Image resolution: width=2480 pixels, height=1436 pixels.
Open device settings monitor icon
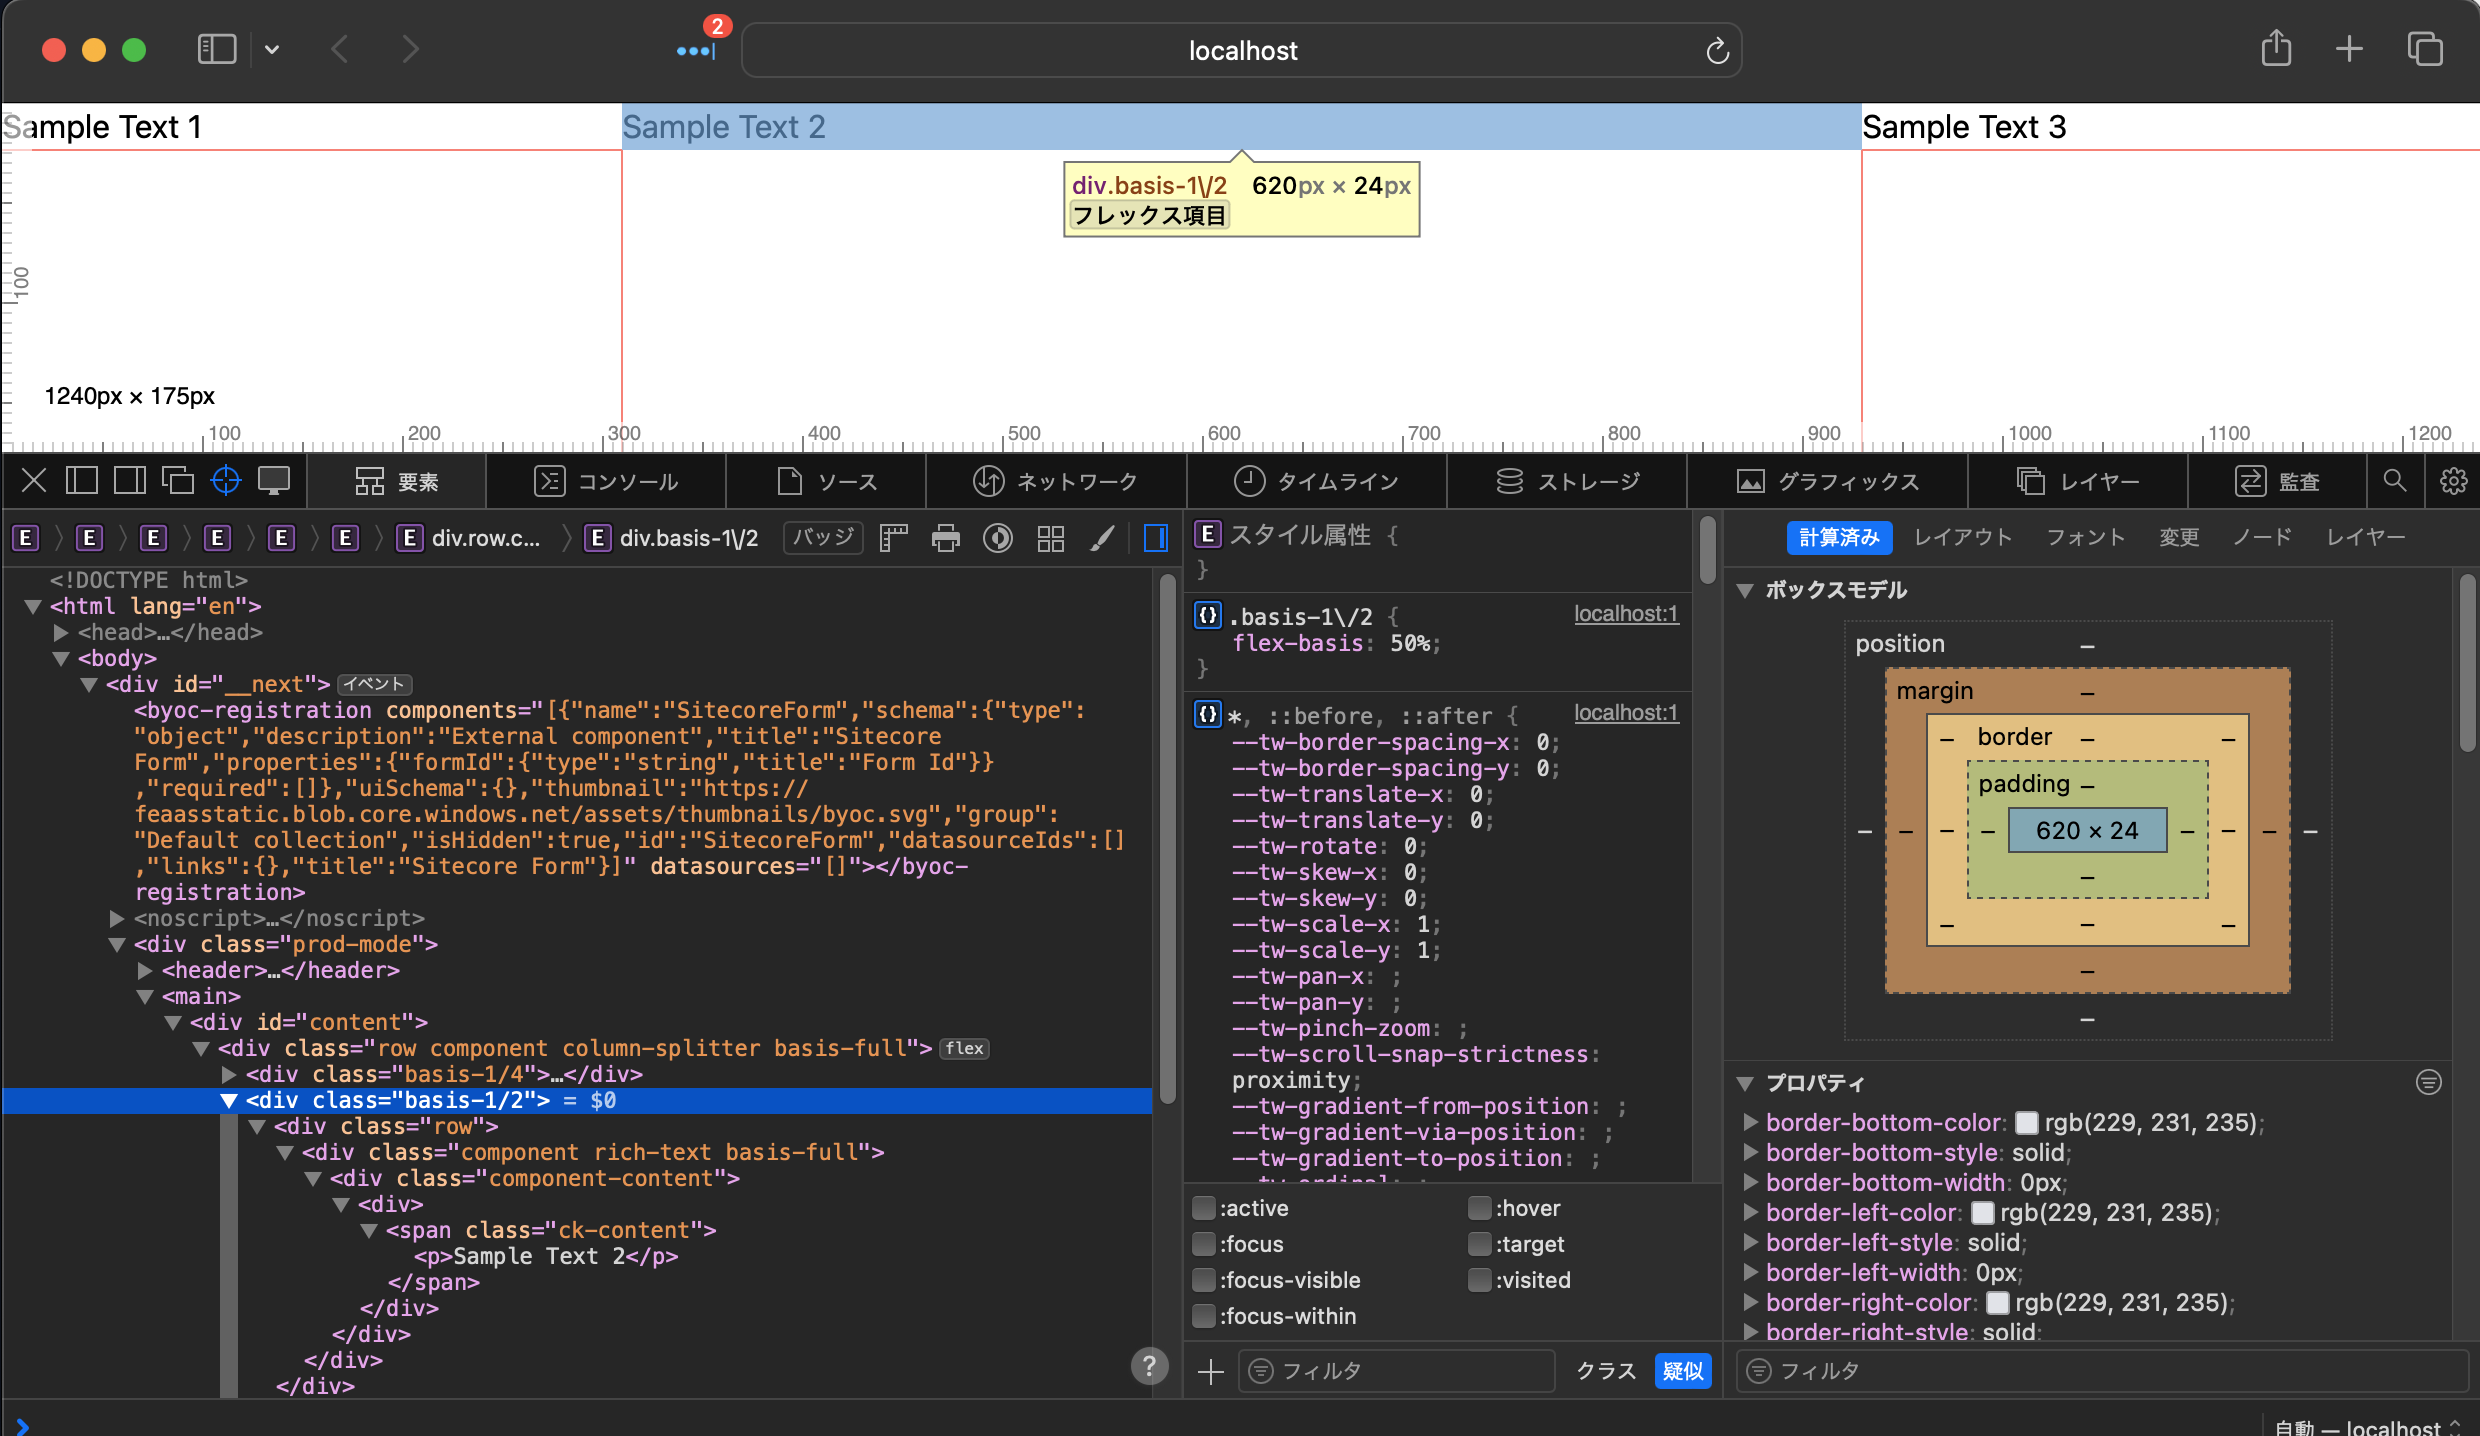coord(274,481)
